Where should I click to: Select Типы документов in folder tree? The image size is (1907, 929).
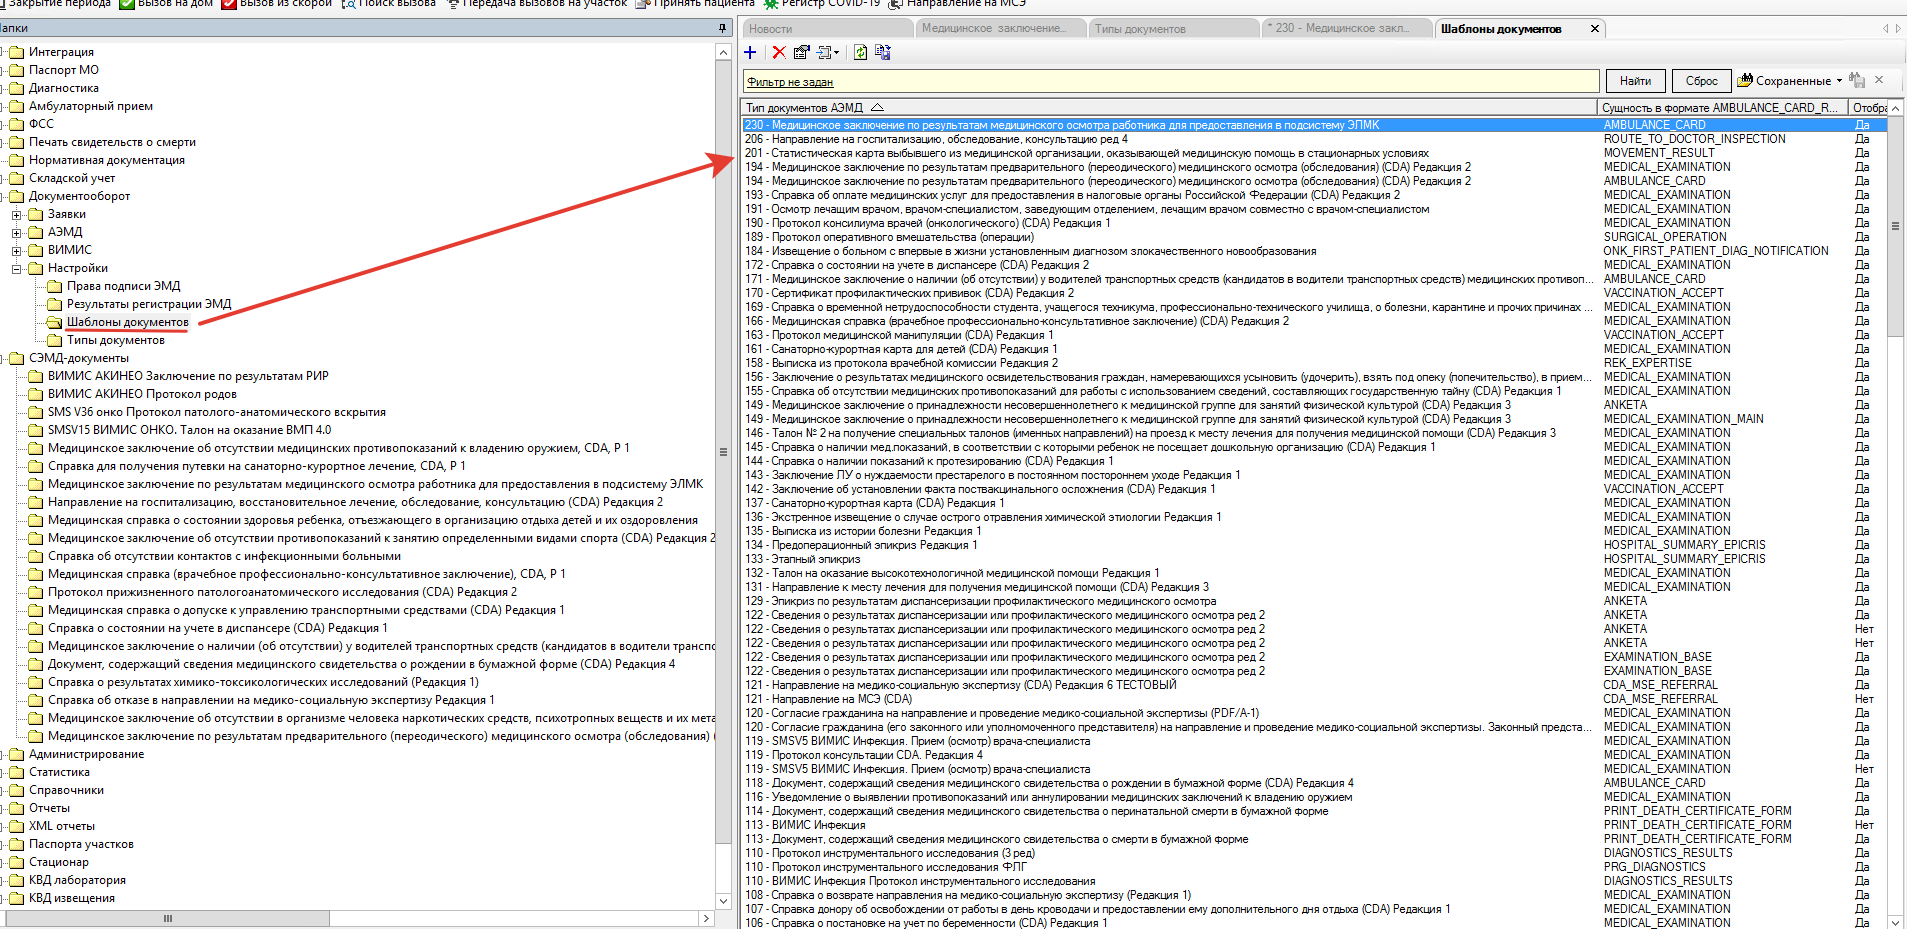(115, 340)
